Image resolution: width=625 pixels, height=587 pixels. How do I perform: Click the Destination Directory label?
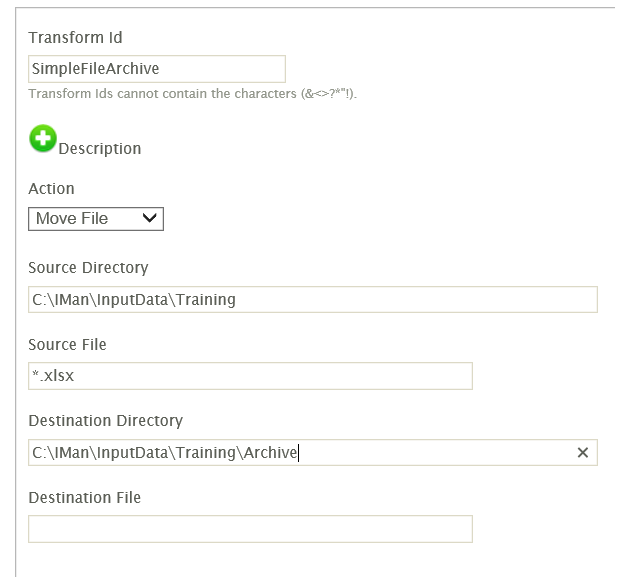pos(105,421)
